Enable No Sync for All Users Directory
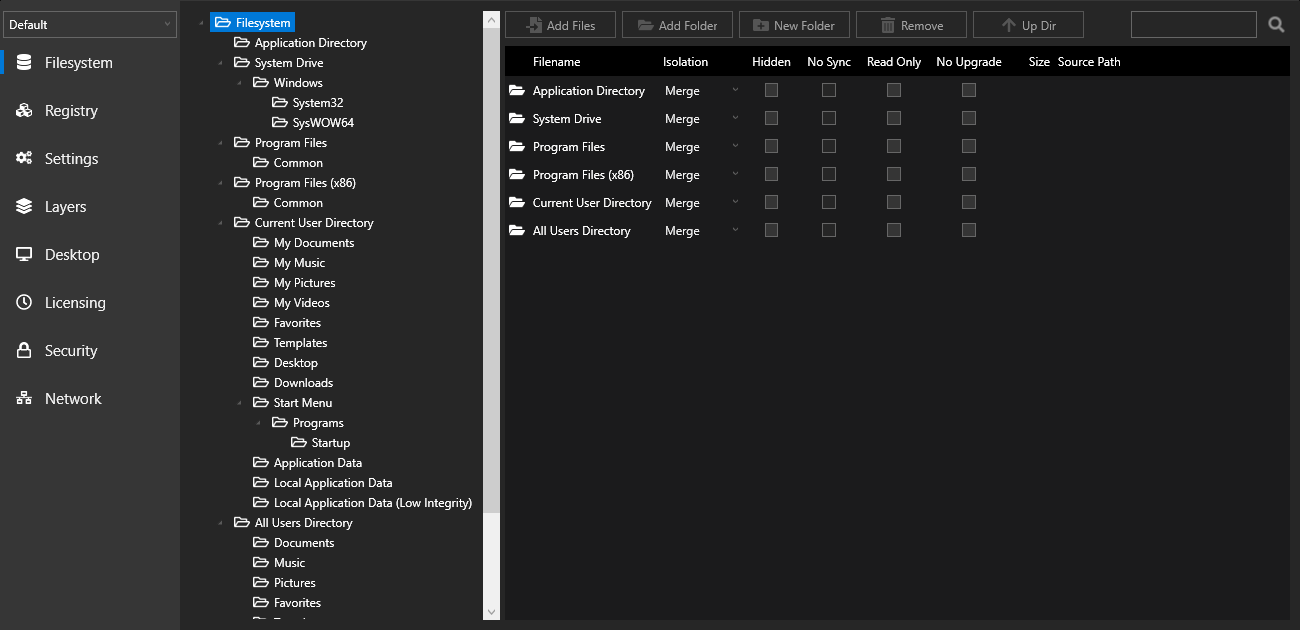This screenshot has height=630, width=1300. tap(829, 230)
